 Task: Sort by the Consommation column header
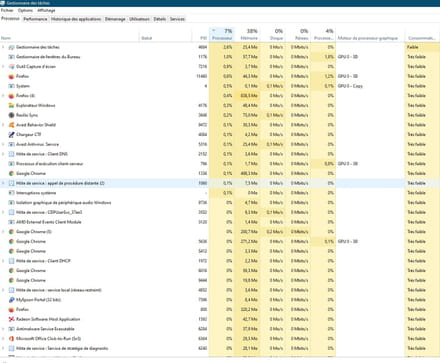pos(422,35)
